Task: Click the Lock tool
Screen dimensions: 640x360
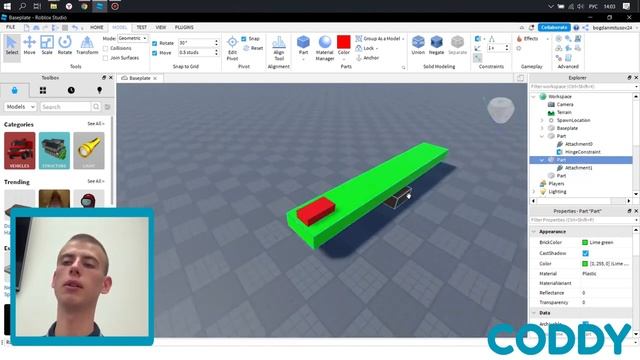Action: pyautogui.click(x=366, y=48)
